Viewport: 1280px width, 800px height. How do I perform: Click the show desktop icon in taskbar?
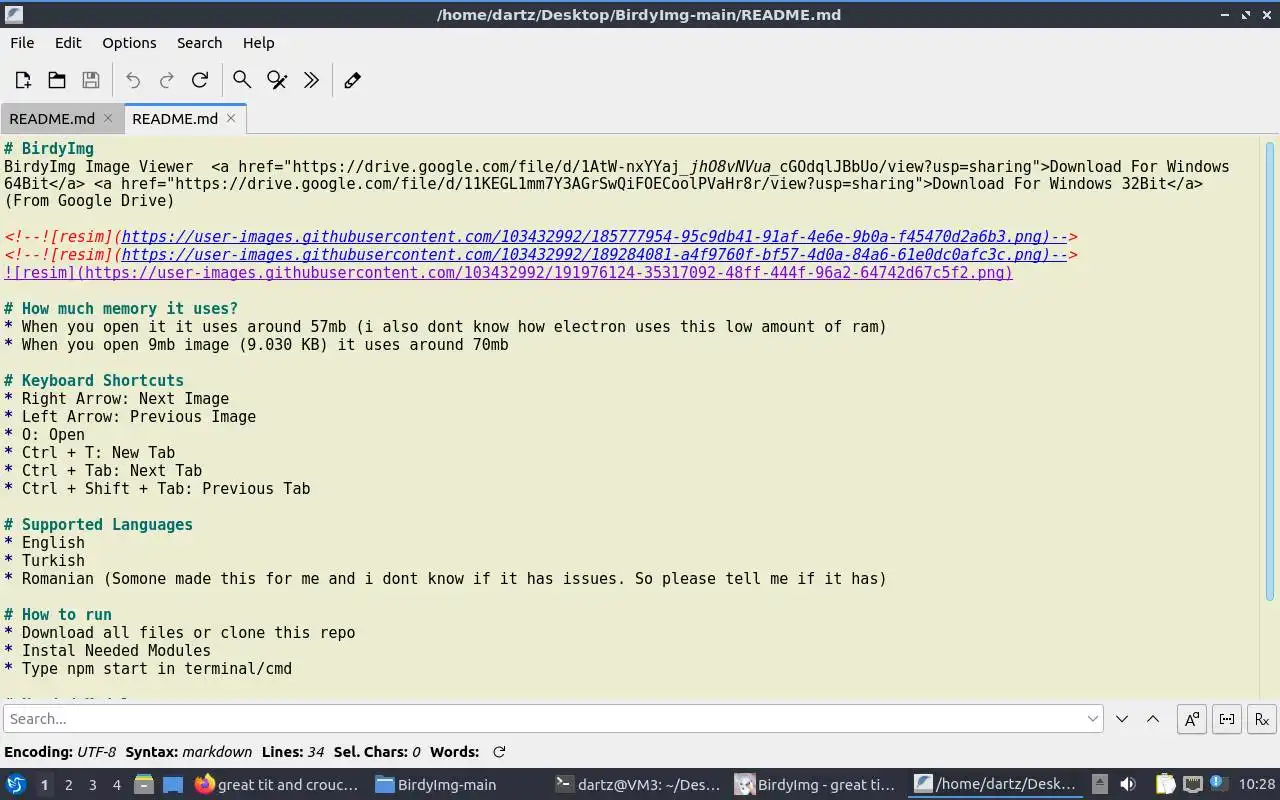coord(172,785)
